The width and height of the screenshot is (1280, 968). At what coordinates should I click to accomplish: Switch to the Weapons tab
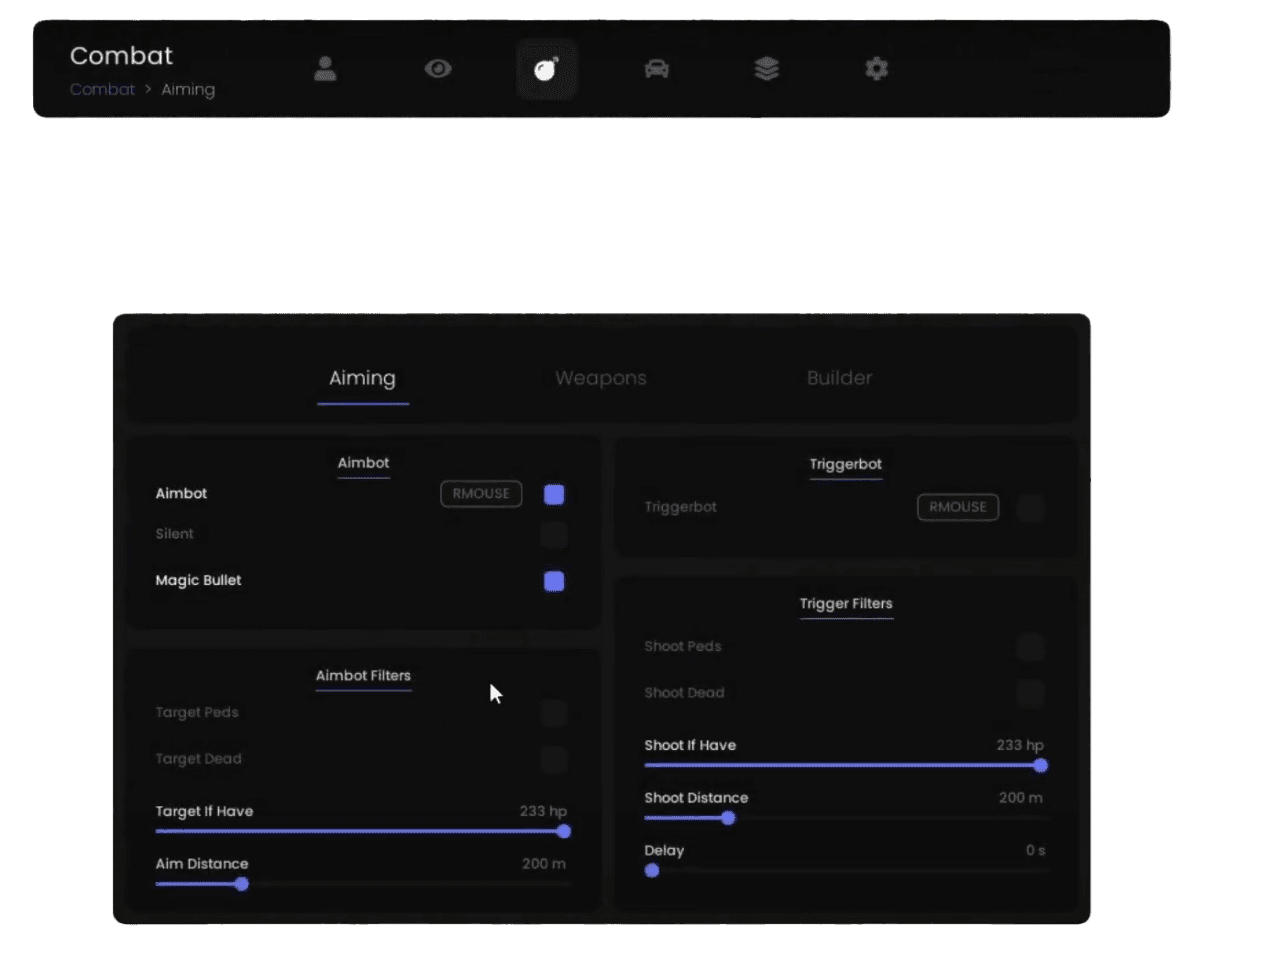pyautogui.click(x=601, y=378)
